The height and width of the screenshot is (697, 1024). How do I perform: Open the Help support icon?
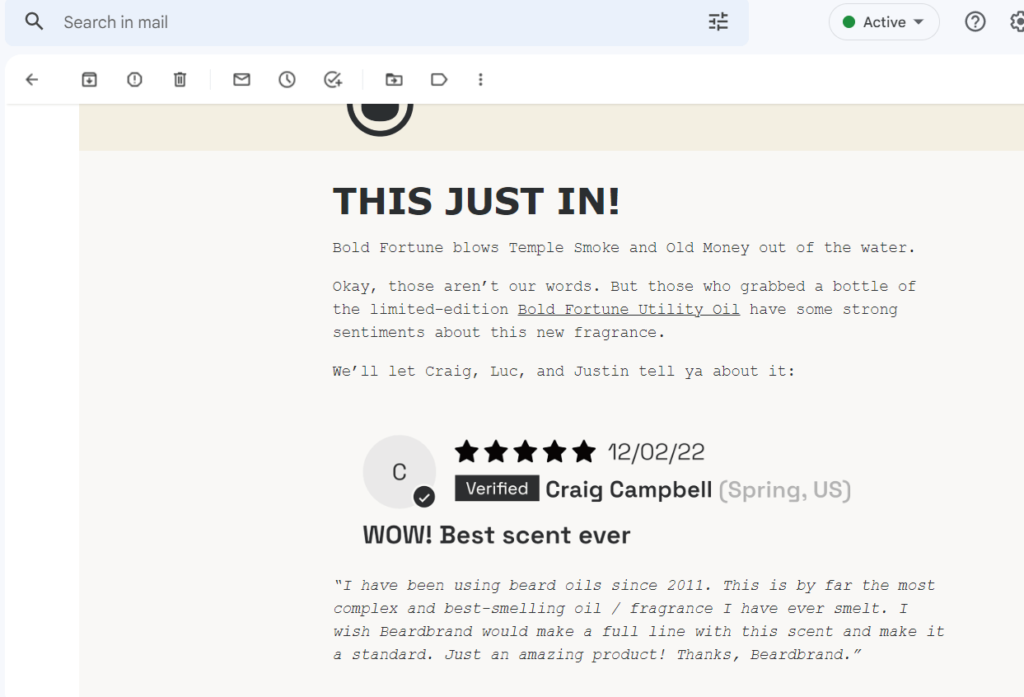pyautogui.click(x=975, y=22)
